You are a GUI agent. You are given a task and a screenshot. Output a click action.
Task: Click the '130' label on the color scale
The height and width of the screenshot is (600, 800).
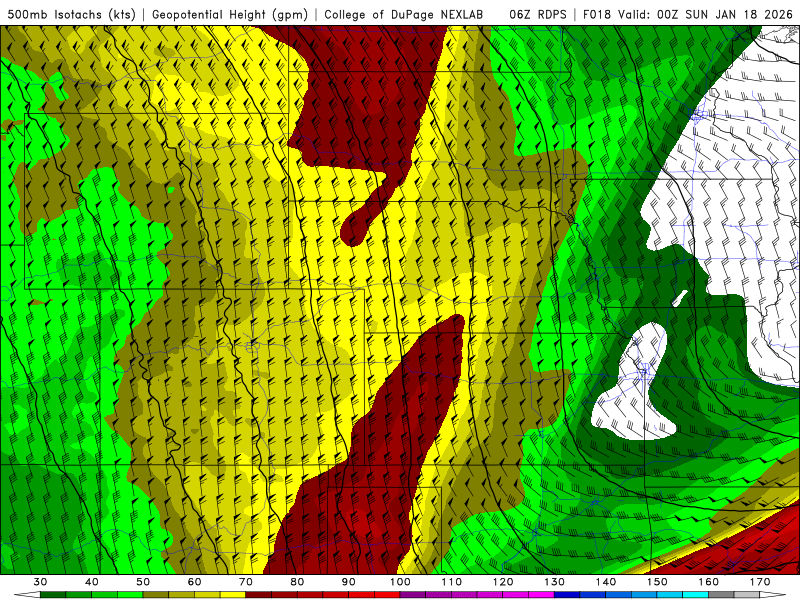pos(555,582)
